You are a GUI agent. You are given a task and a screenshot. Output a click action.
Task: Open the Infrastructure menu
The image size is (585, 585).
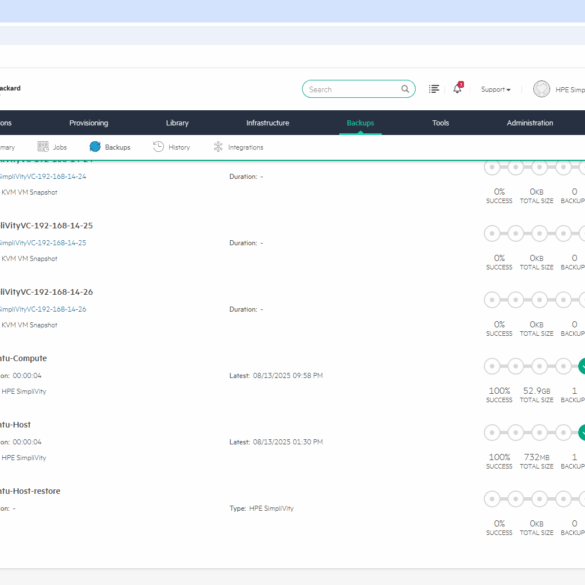[268, 123]
